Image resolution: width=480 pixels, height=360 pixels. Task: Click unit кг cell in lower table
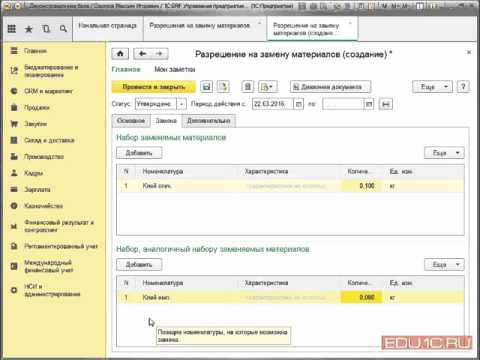click(392, 297)
